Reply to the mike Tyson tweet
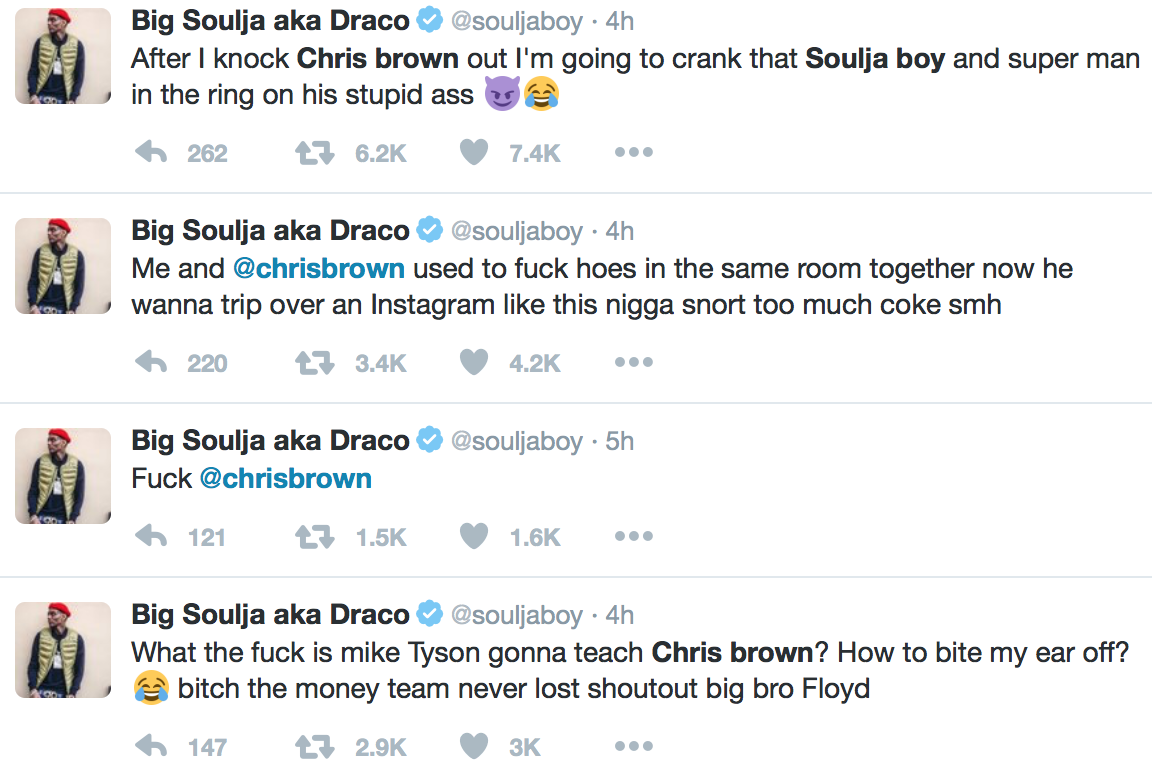 [150, 747]
